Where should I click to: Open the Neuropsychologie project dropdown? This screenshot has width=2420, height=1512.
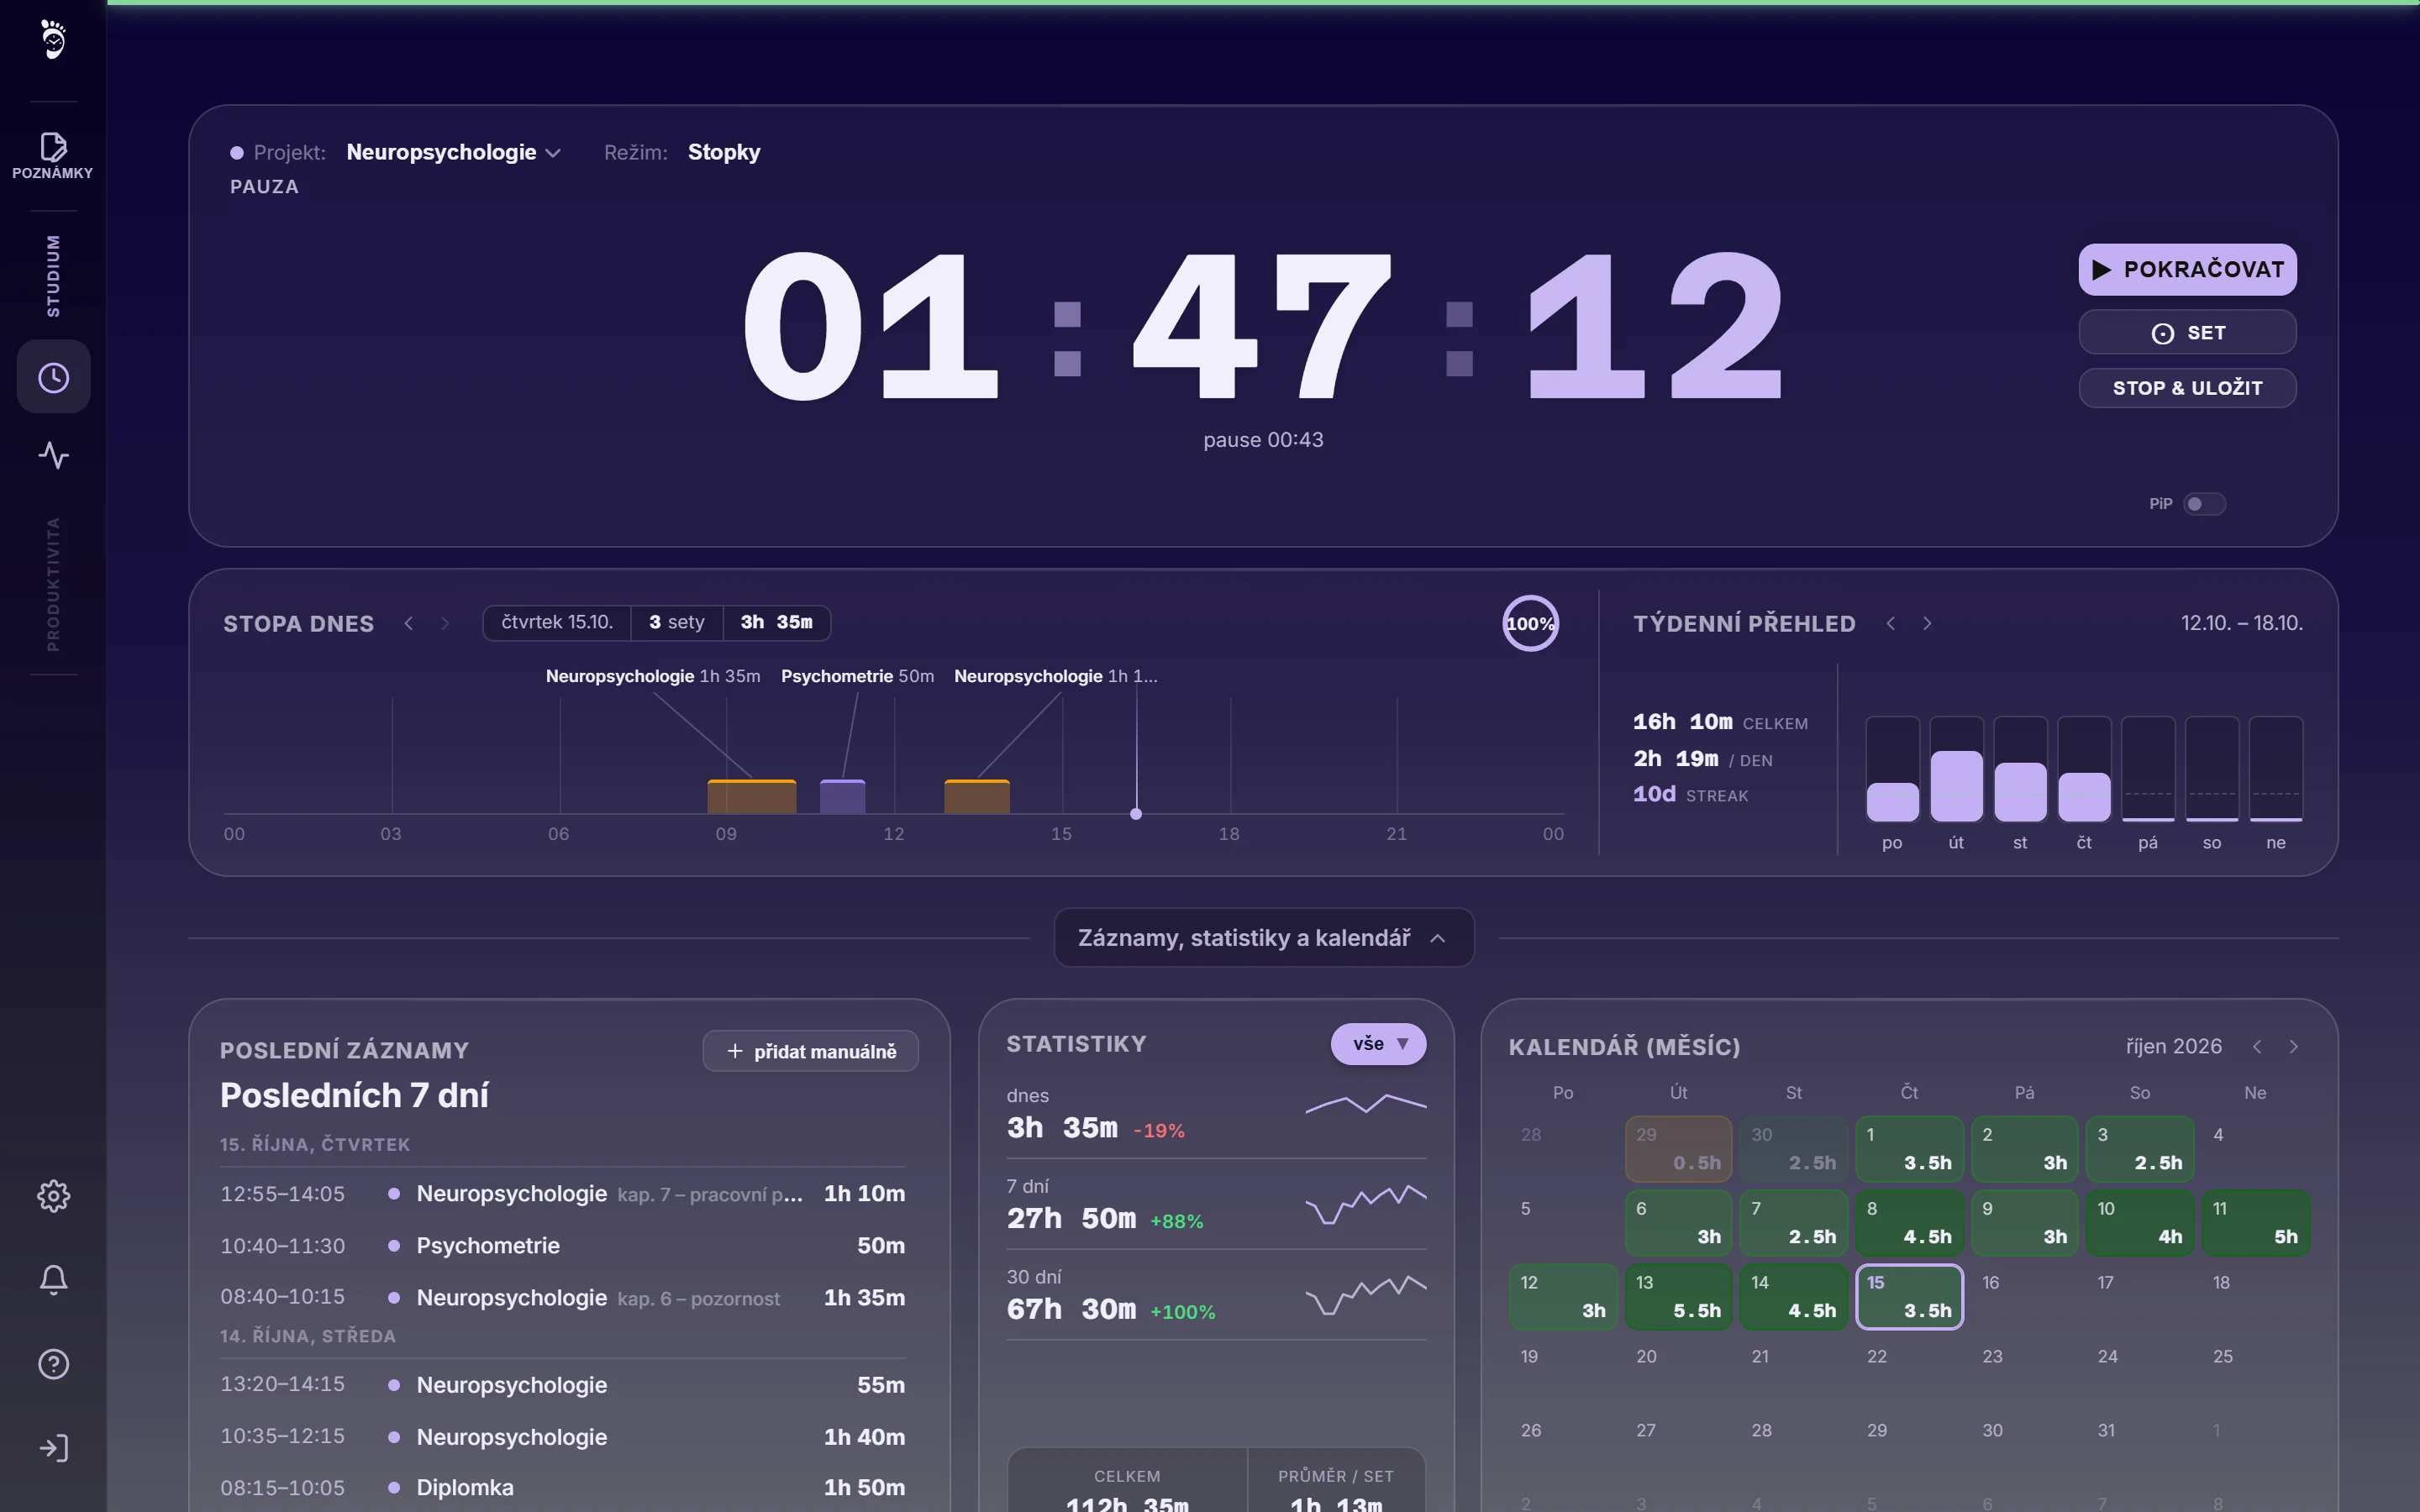click(x=453, y=152)
